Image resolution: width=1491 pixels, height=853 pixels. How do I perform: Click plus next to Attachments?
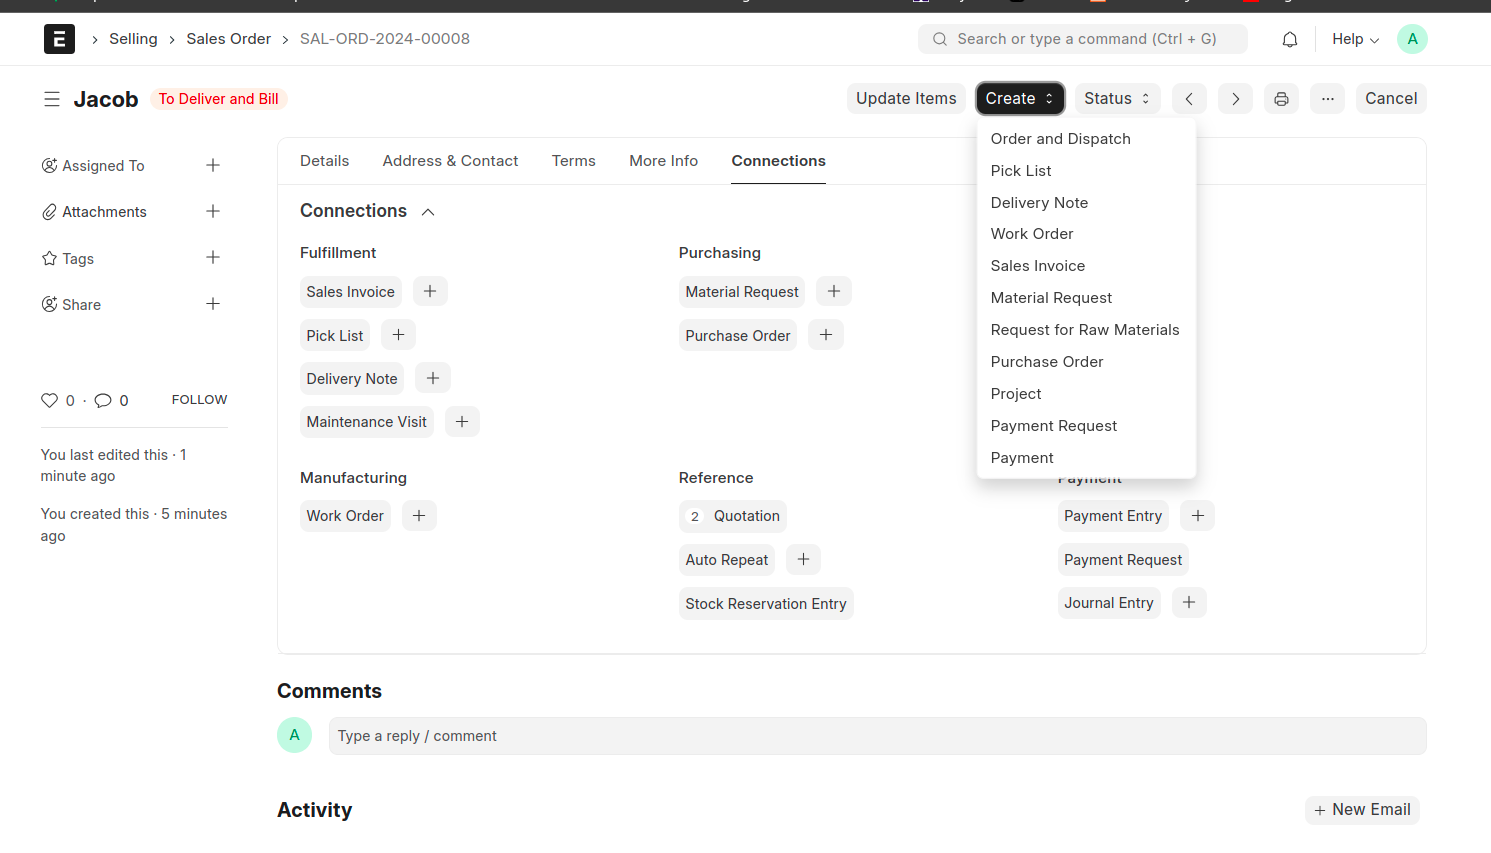(213, 211)
